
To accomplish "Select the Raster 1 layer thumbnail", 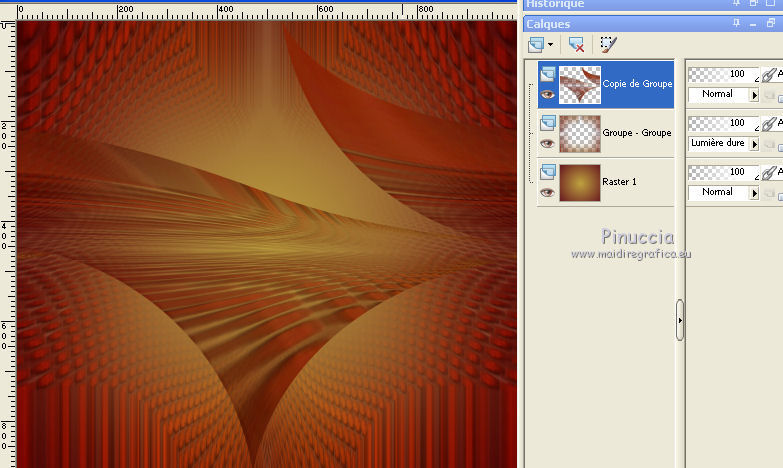I will point(580,183).
